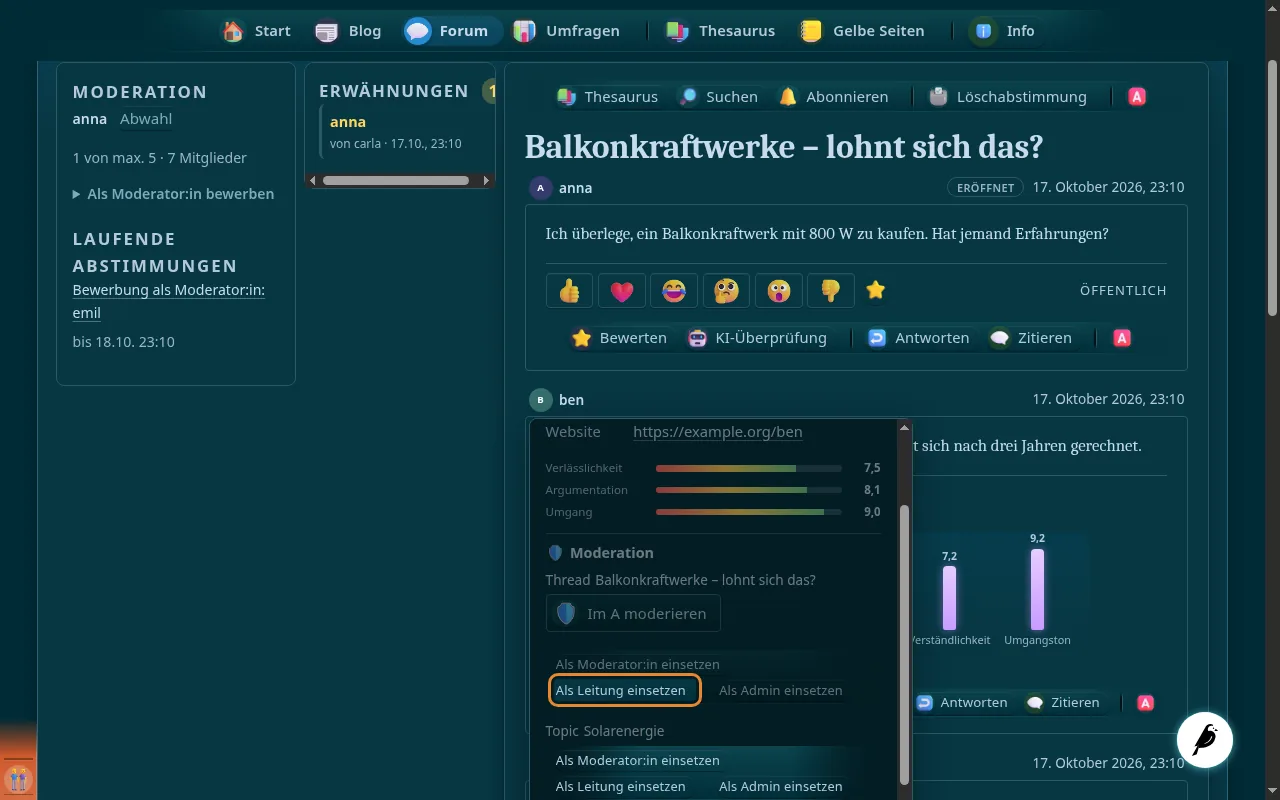Go to the Blog section
Screen dimensions: 1280x800
tap(348, 31)
